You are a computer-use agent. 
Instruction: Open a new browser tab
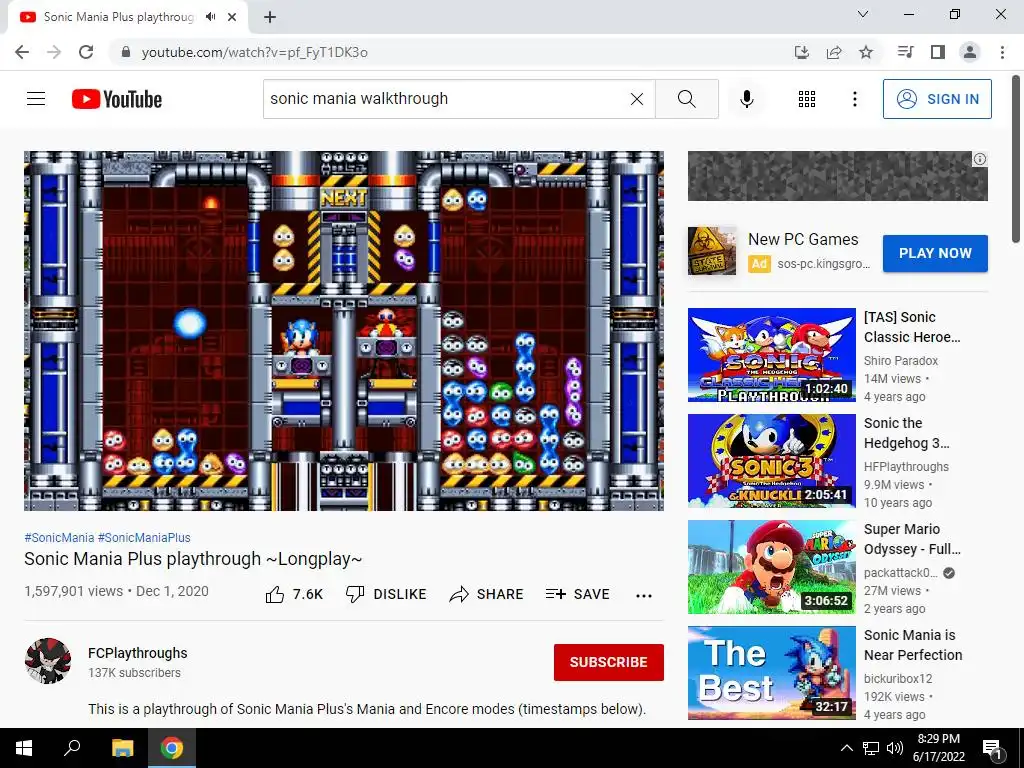270,17
